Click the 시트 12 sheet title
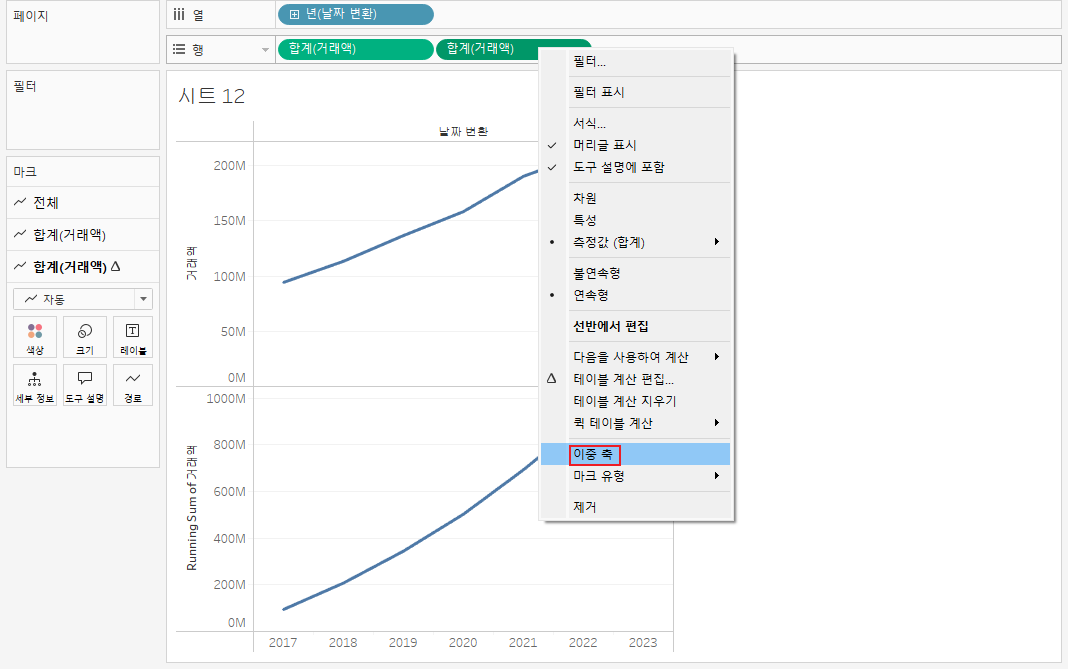This screenshot has width=1068, height=669. 212,96
